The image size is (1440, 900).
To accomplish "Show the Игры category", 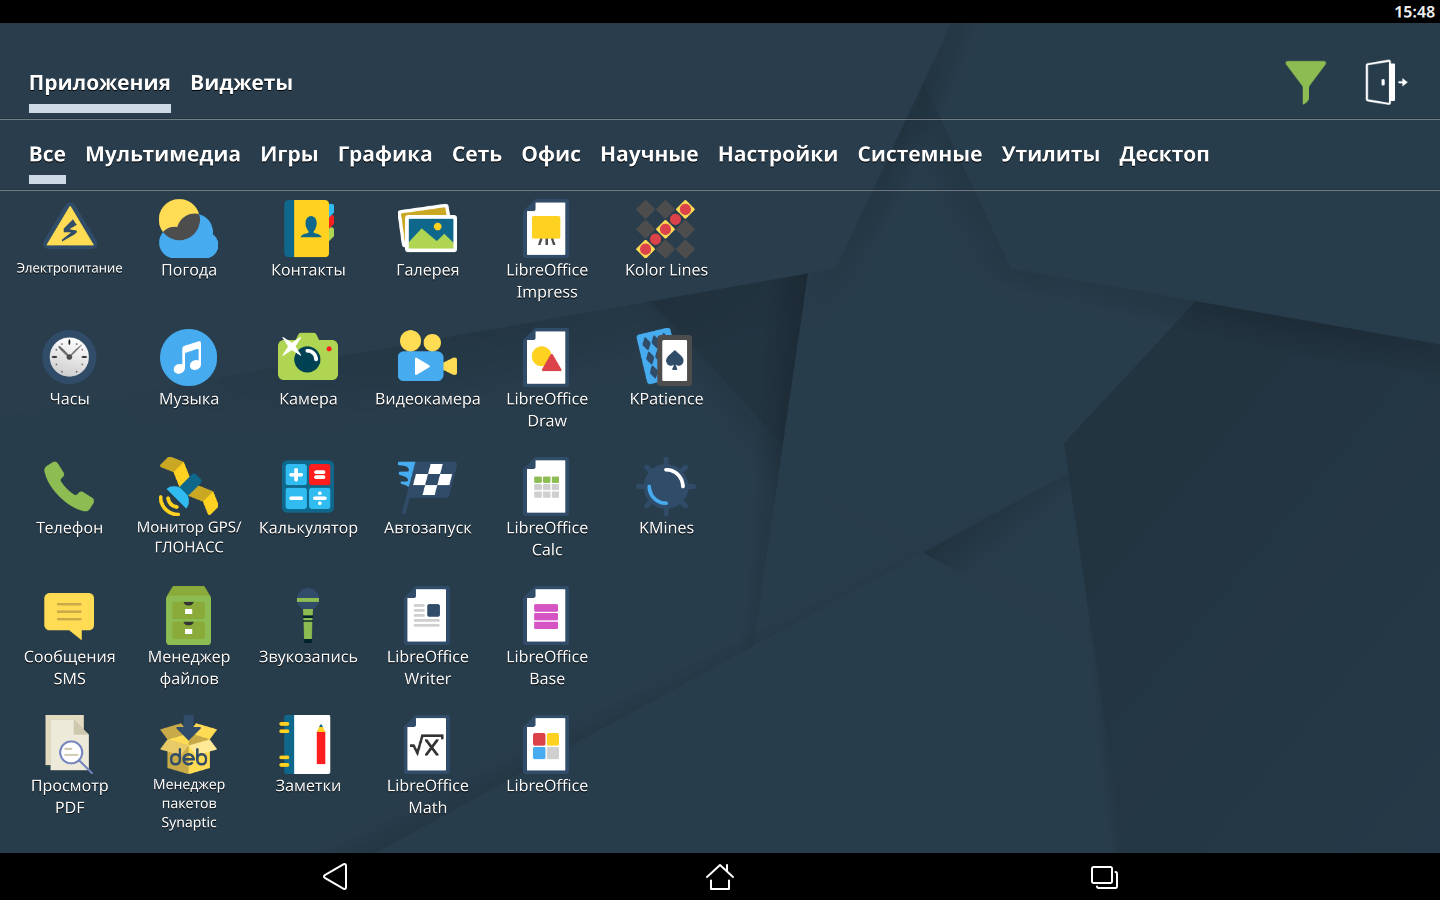I will click(x=289, y=154).
